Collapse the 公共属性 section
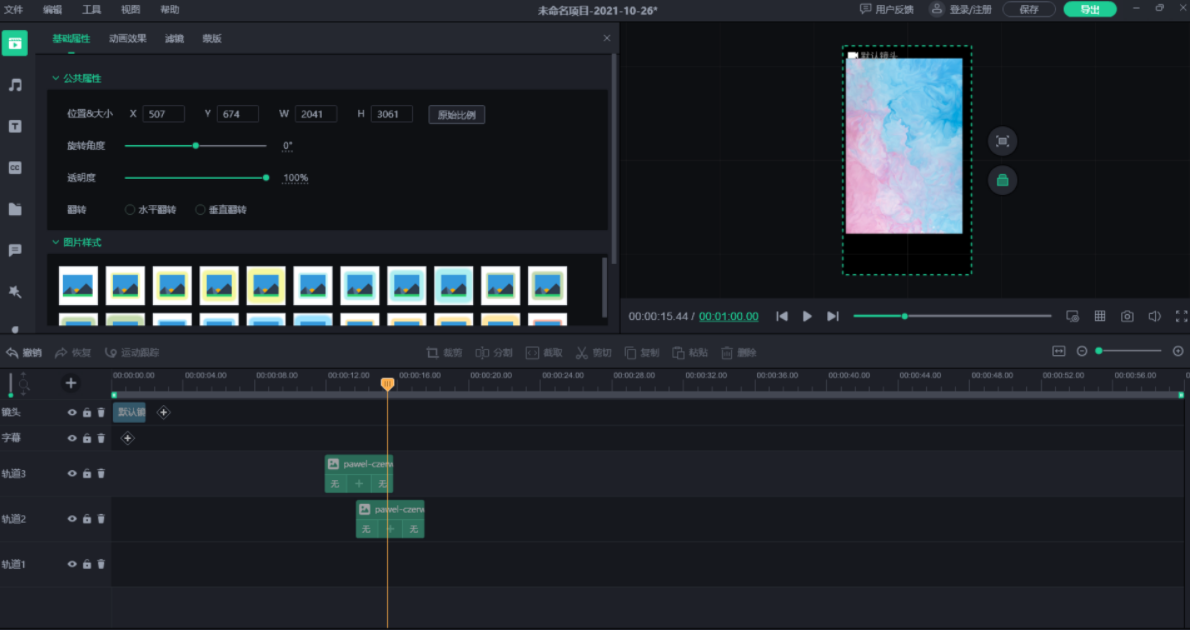 [x=55, y=78]
